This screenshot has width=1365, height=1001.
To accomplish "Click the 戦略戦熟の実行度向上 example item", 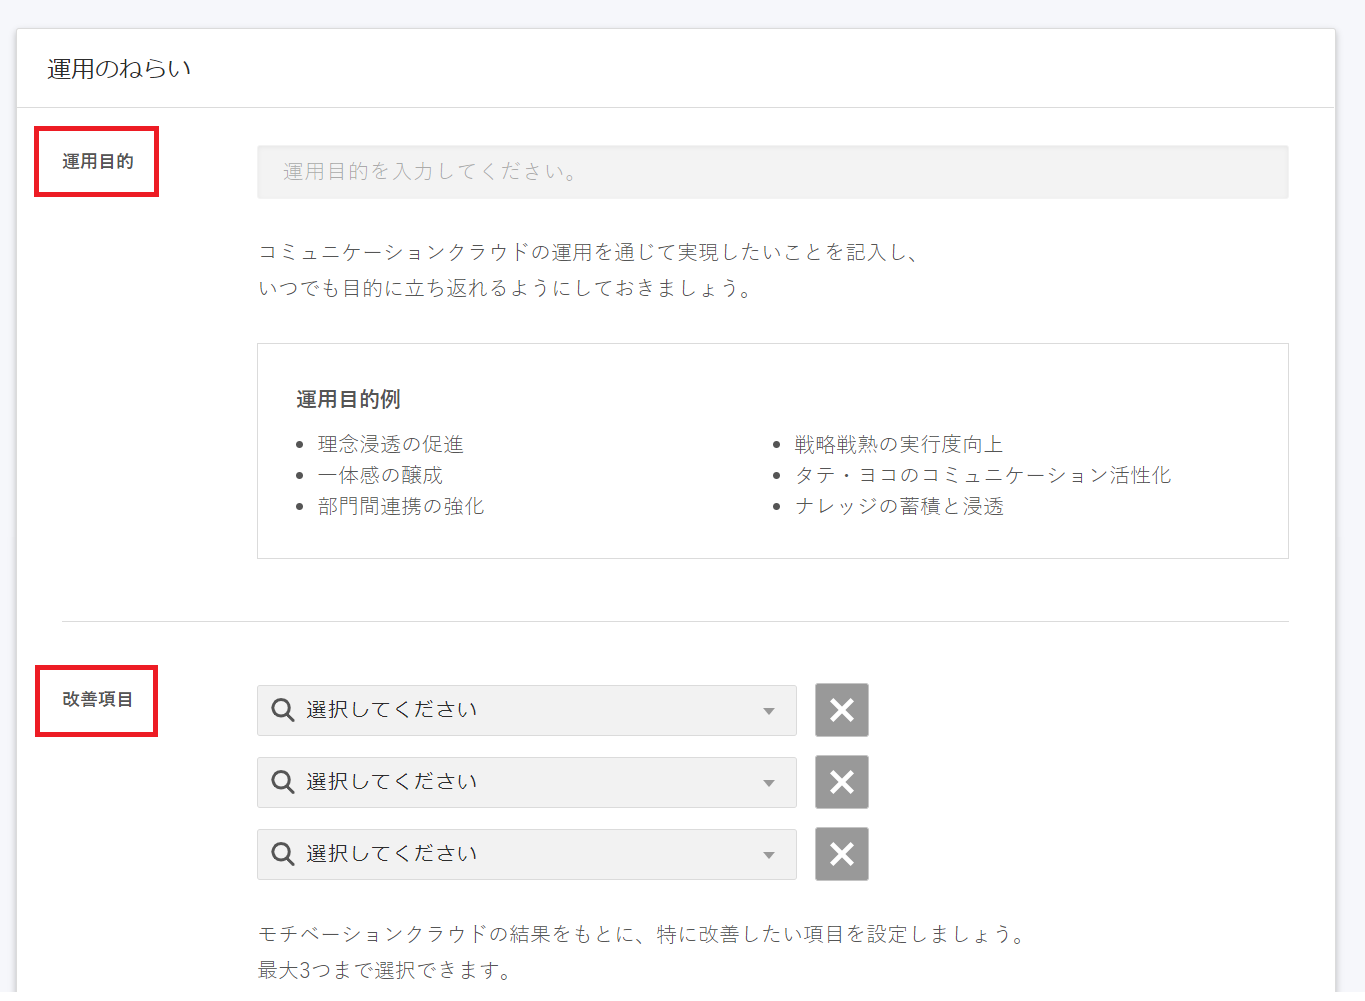I will 898,444.
